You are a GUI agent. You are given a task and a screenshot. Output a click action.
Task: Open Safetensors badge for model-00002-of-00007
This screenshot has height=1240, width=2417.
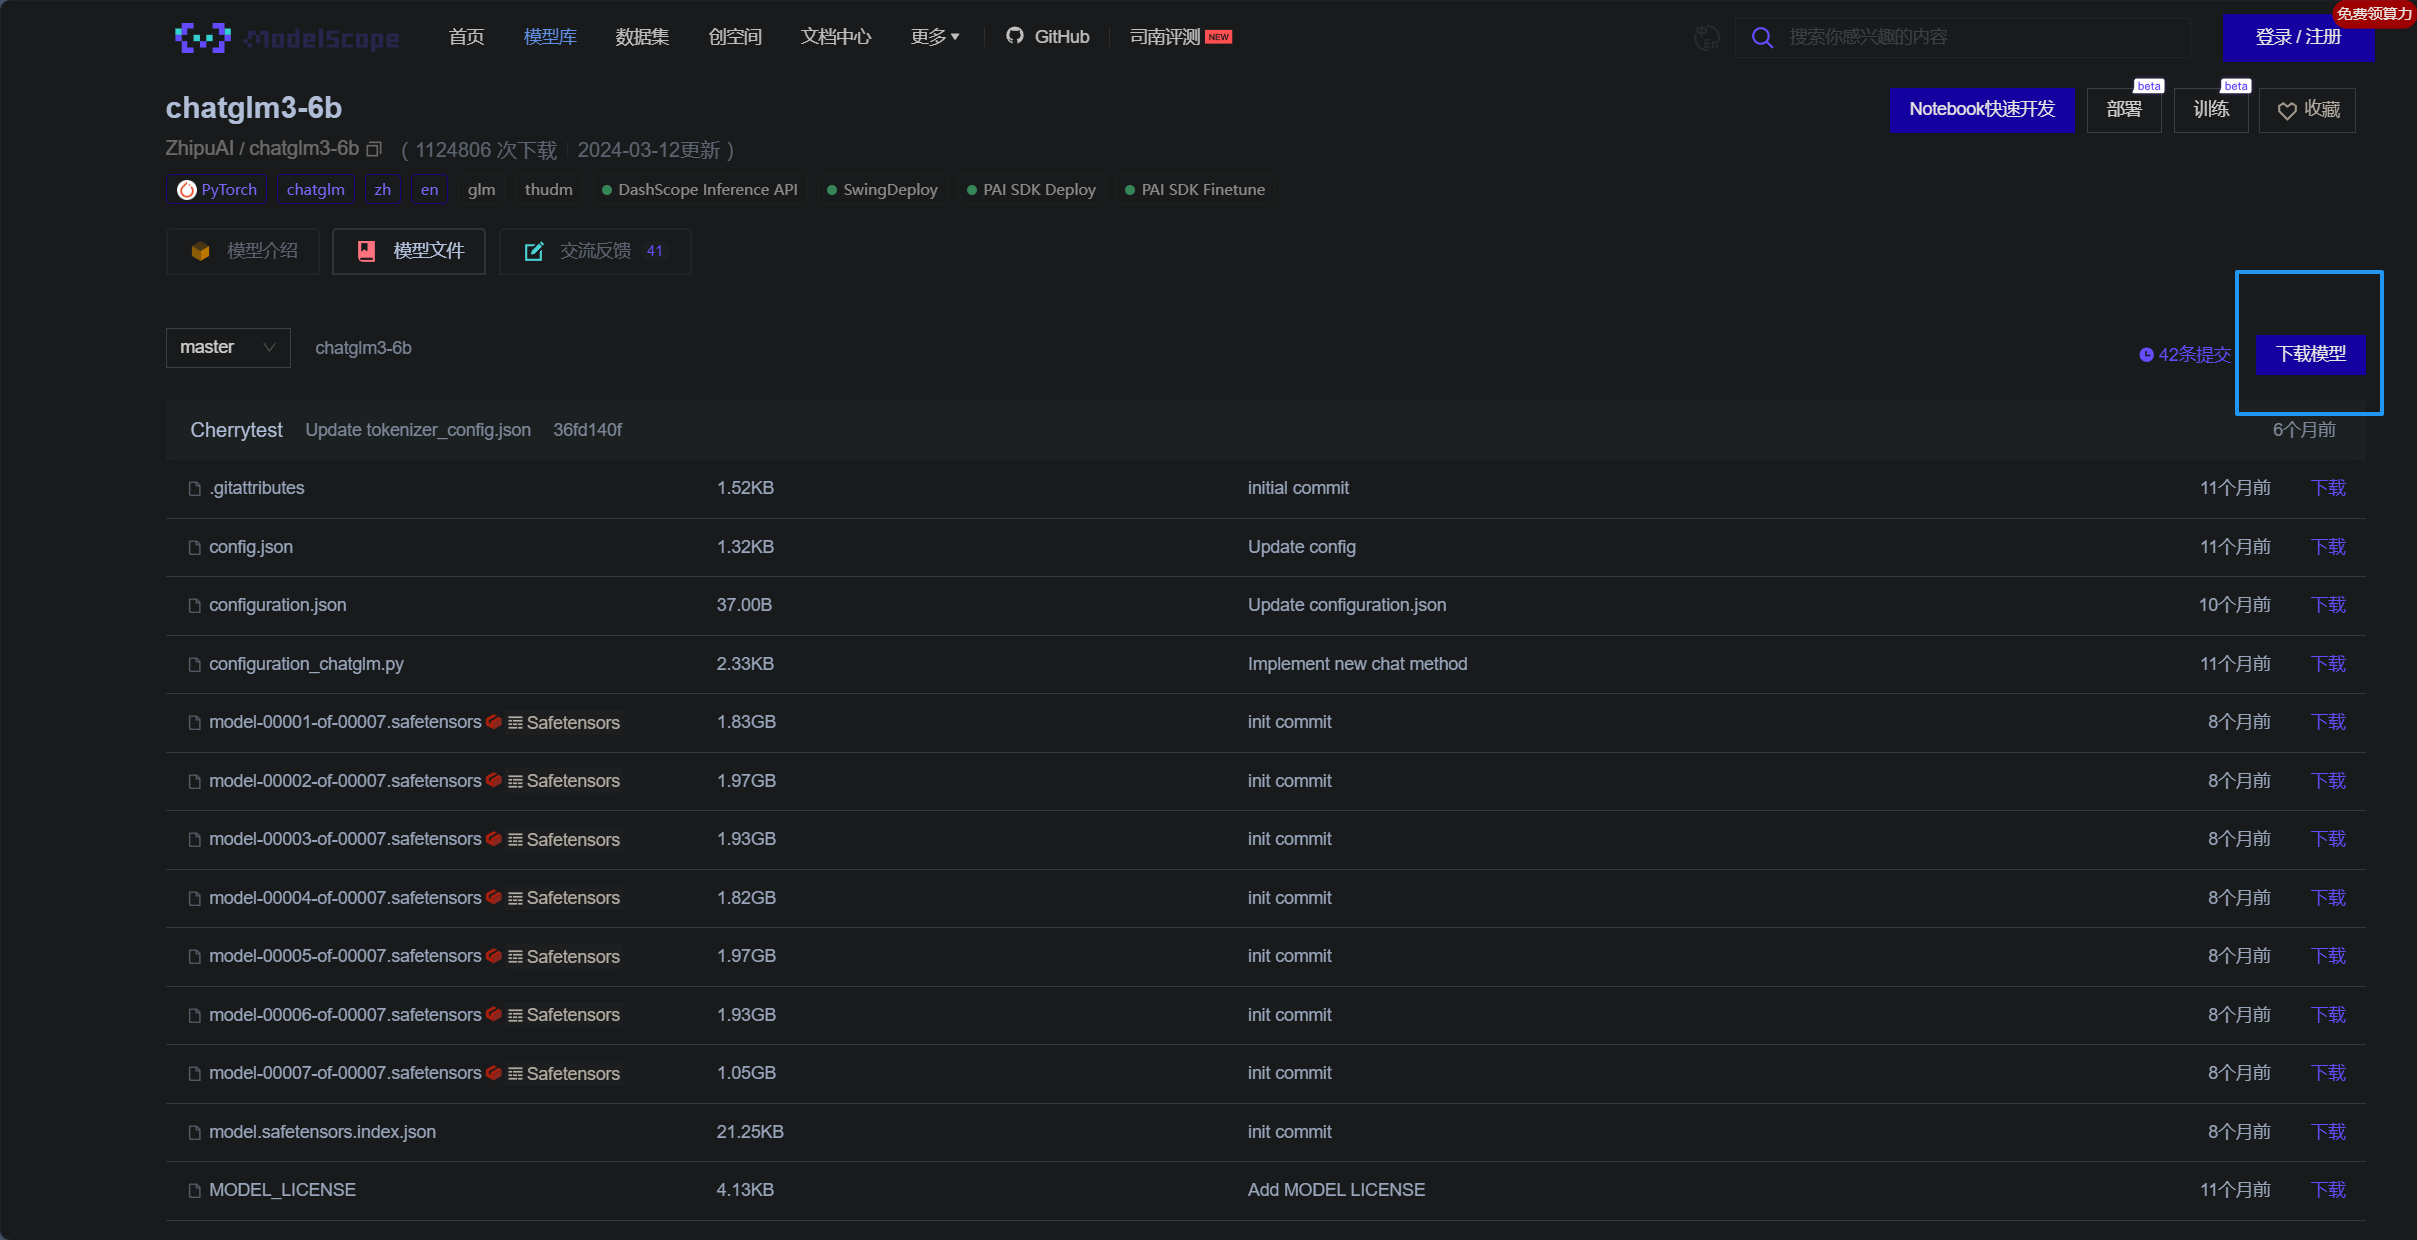[564, 781]
